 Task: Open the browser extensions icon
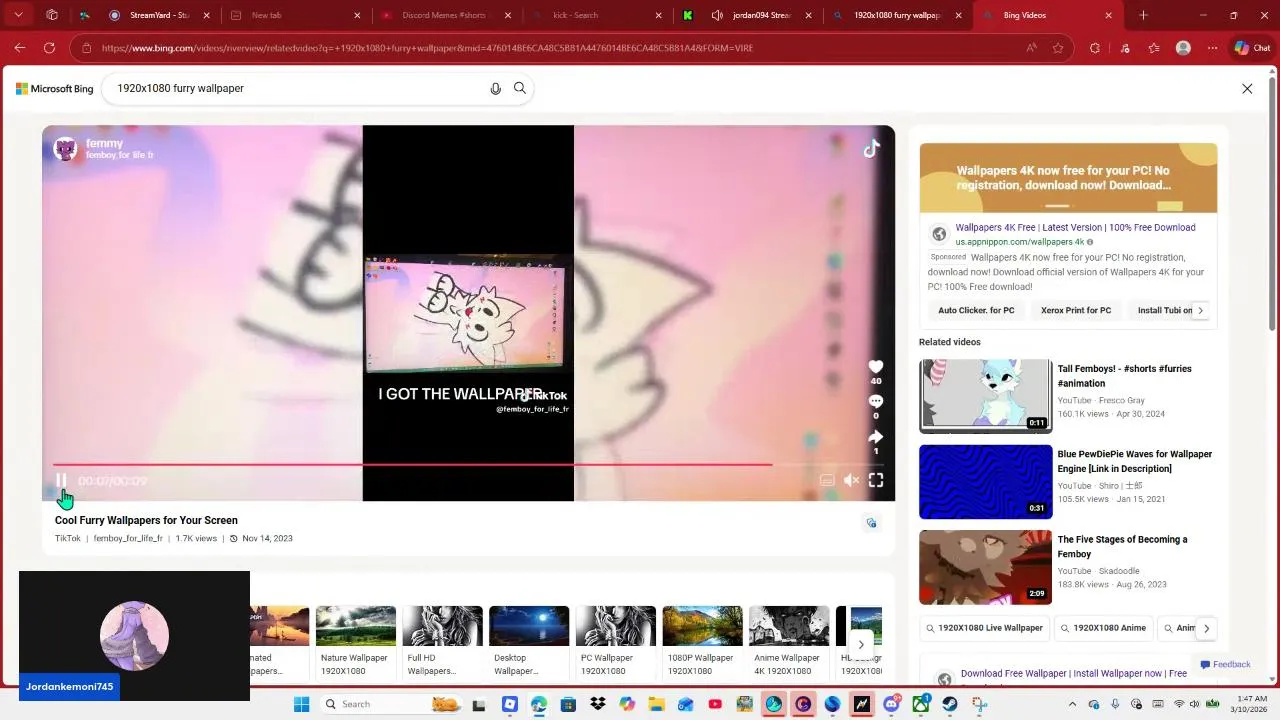pyautogui.click(x=1095, y=48)
